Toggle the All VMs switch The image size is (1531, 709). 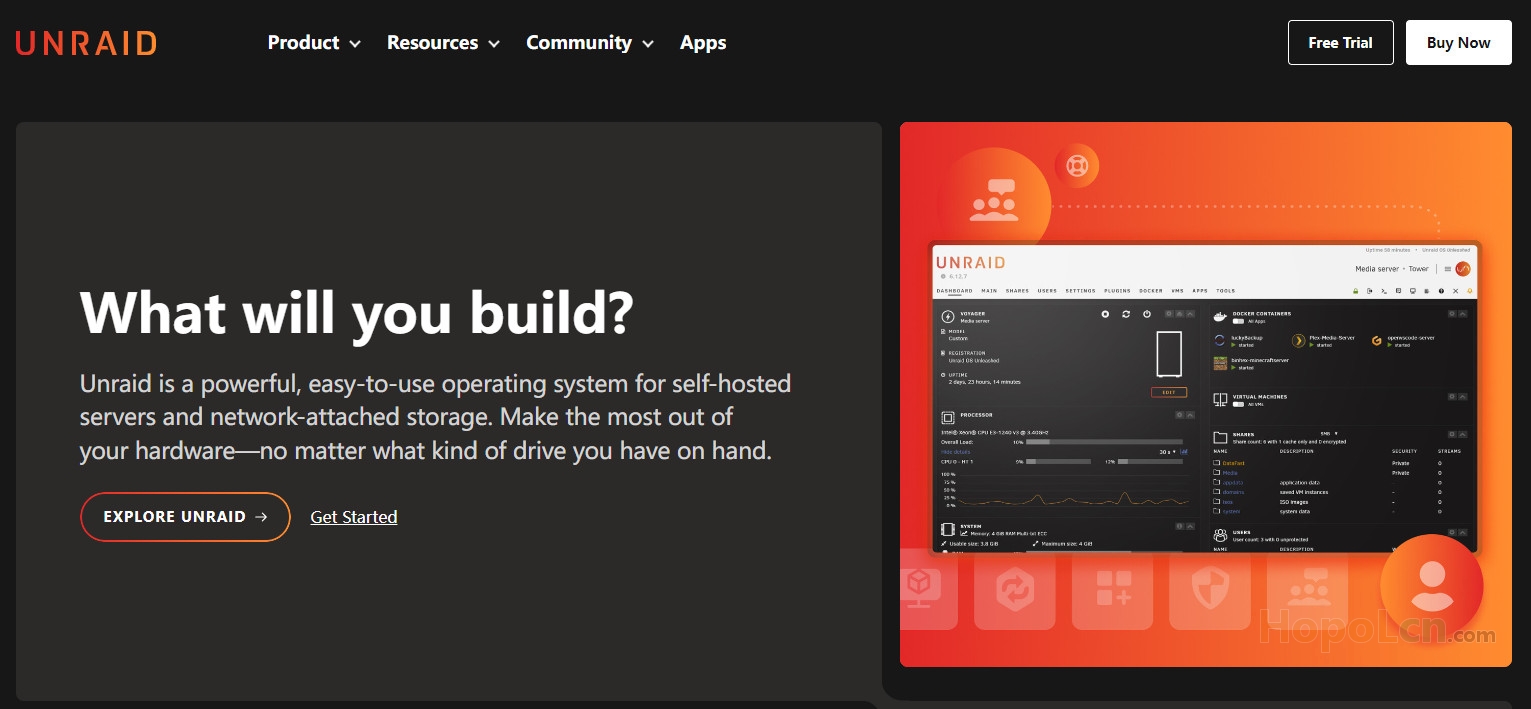(x=1238, y=404)
